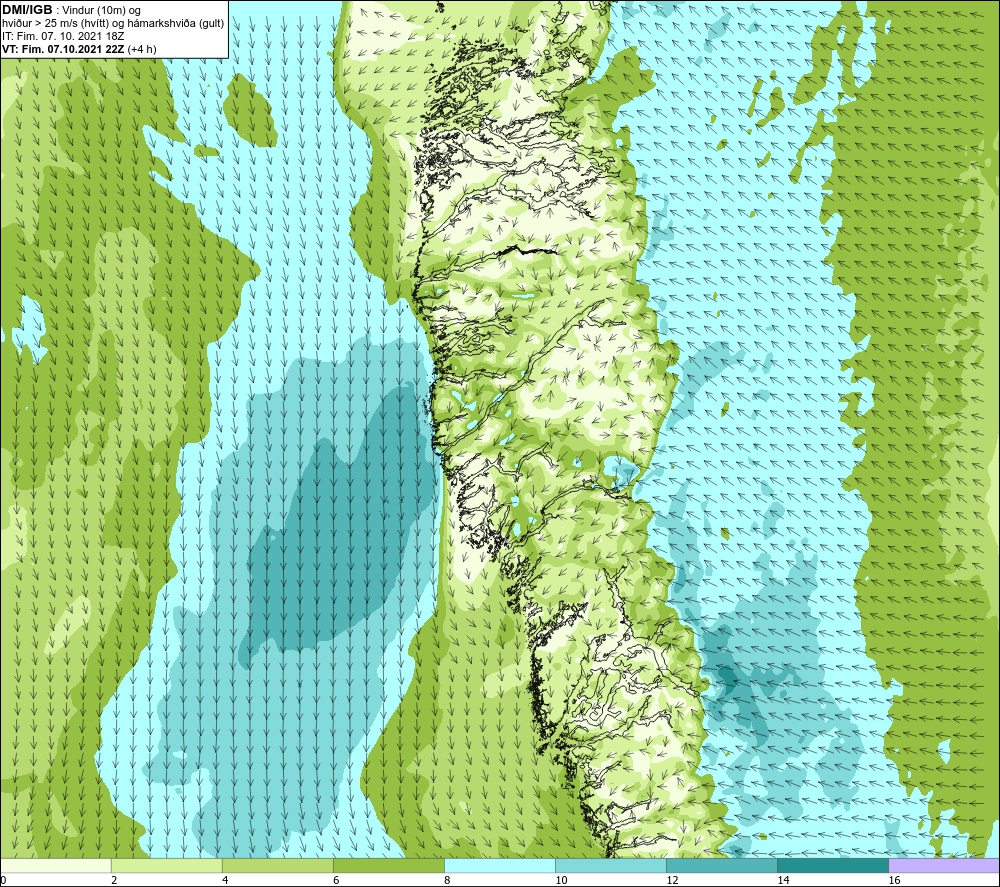
Task: Click the purple legend swatch above 16 m/s
Action: pyautogui.click(x=944, y=865)
